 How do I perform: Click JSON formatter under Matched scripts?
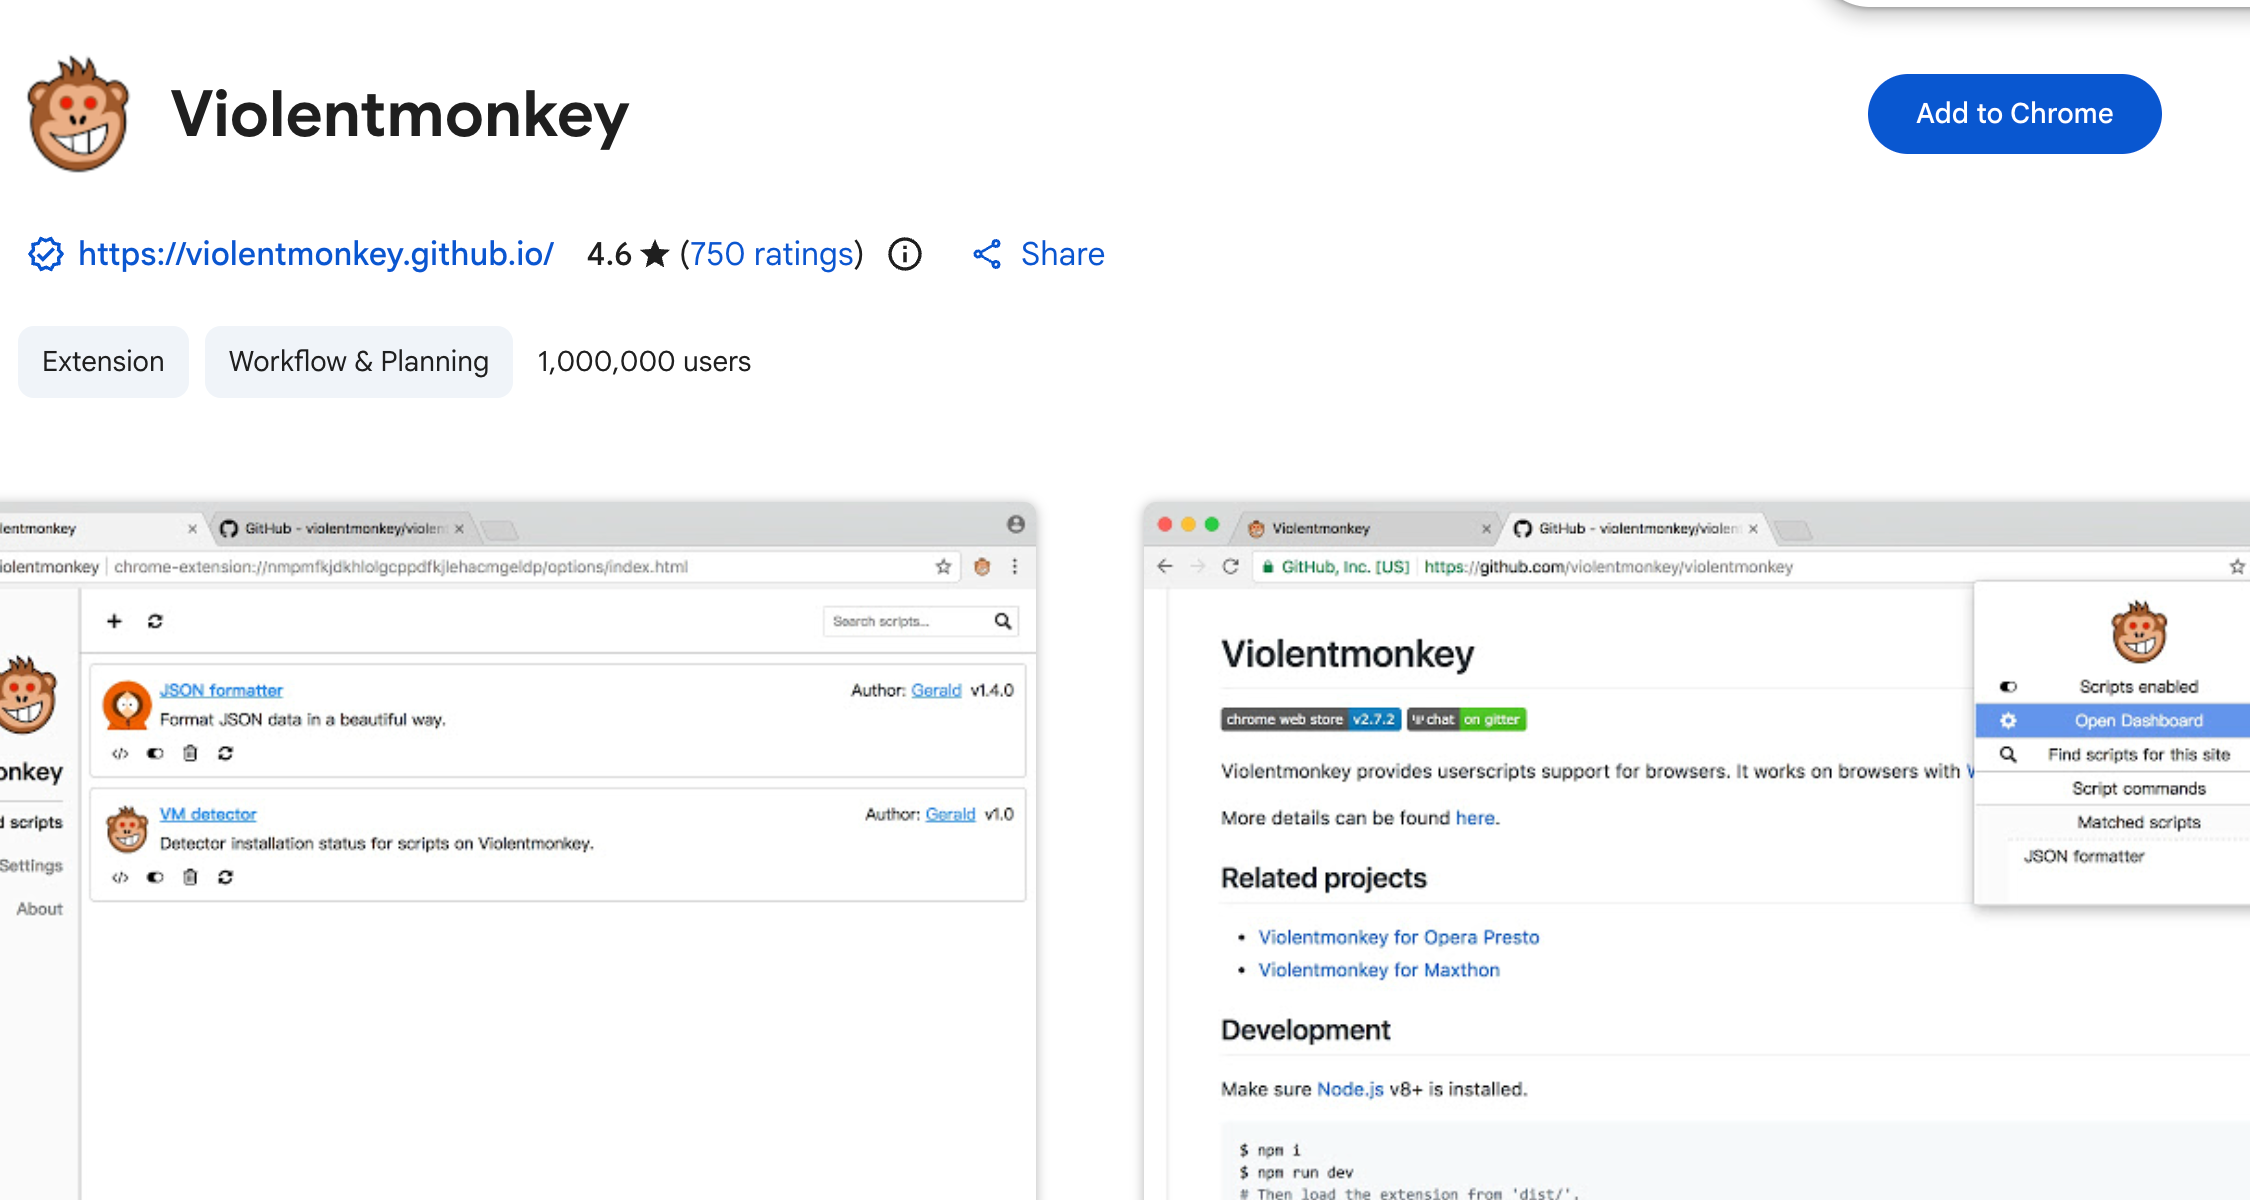[x=2083, y=856]
